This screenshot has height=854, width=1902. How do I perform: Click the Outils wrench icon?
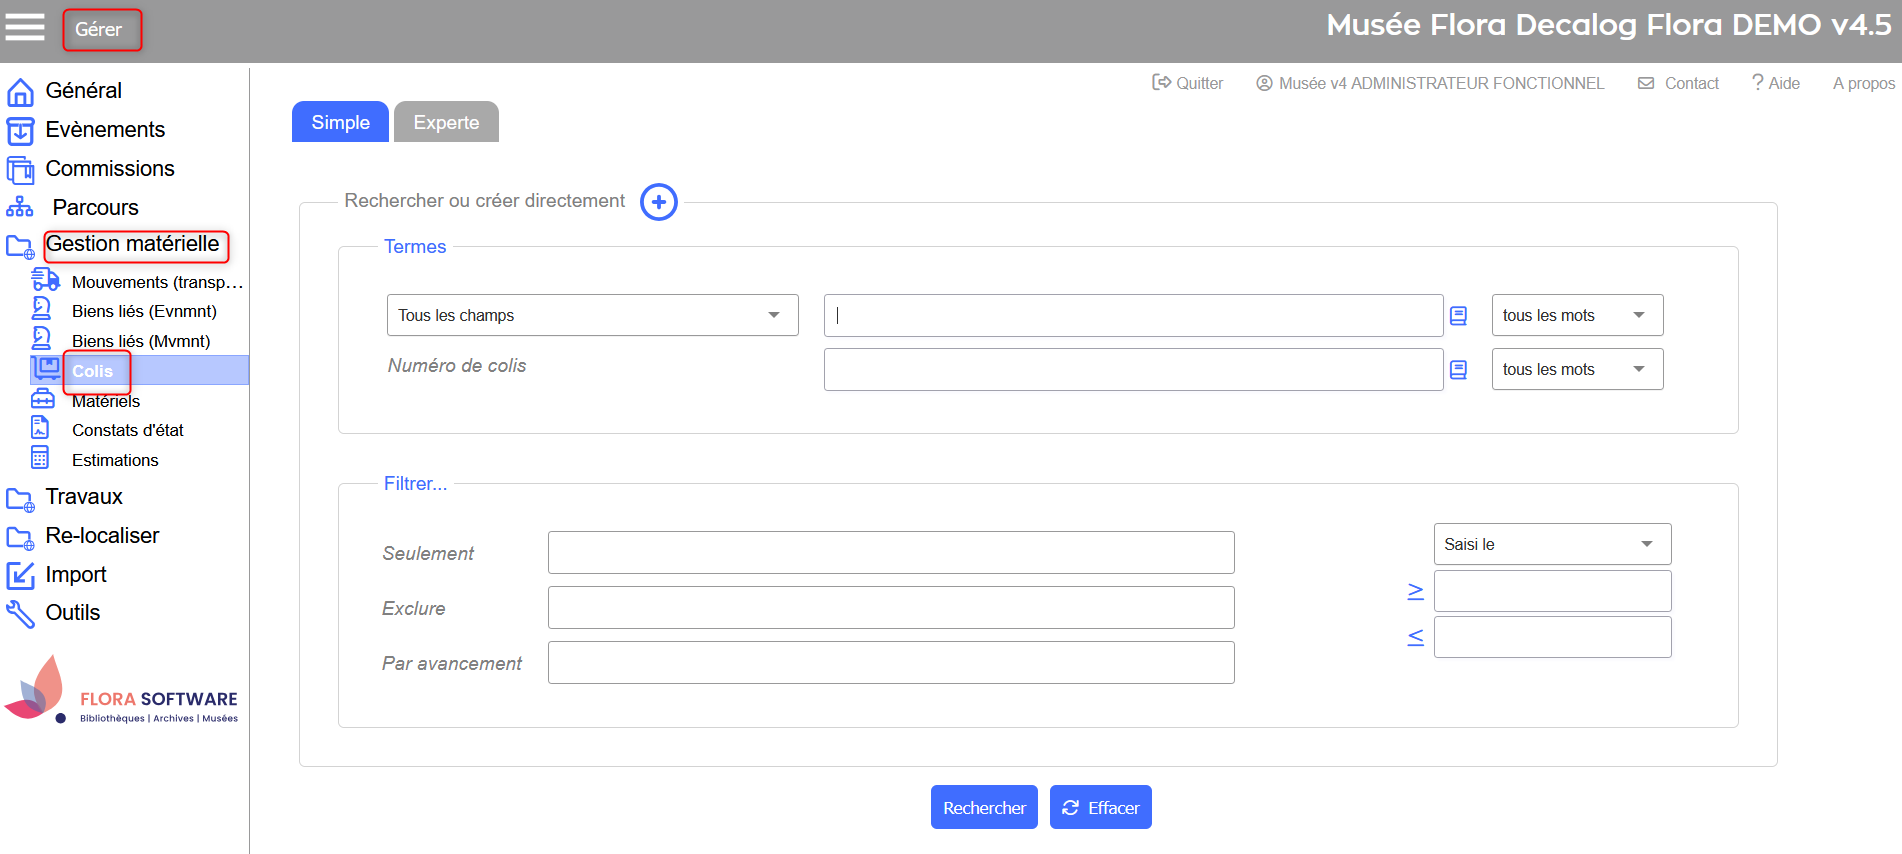click(x=20, y=613)
